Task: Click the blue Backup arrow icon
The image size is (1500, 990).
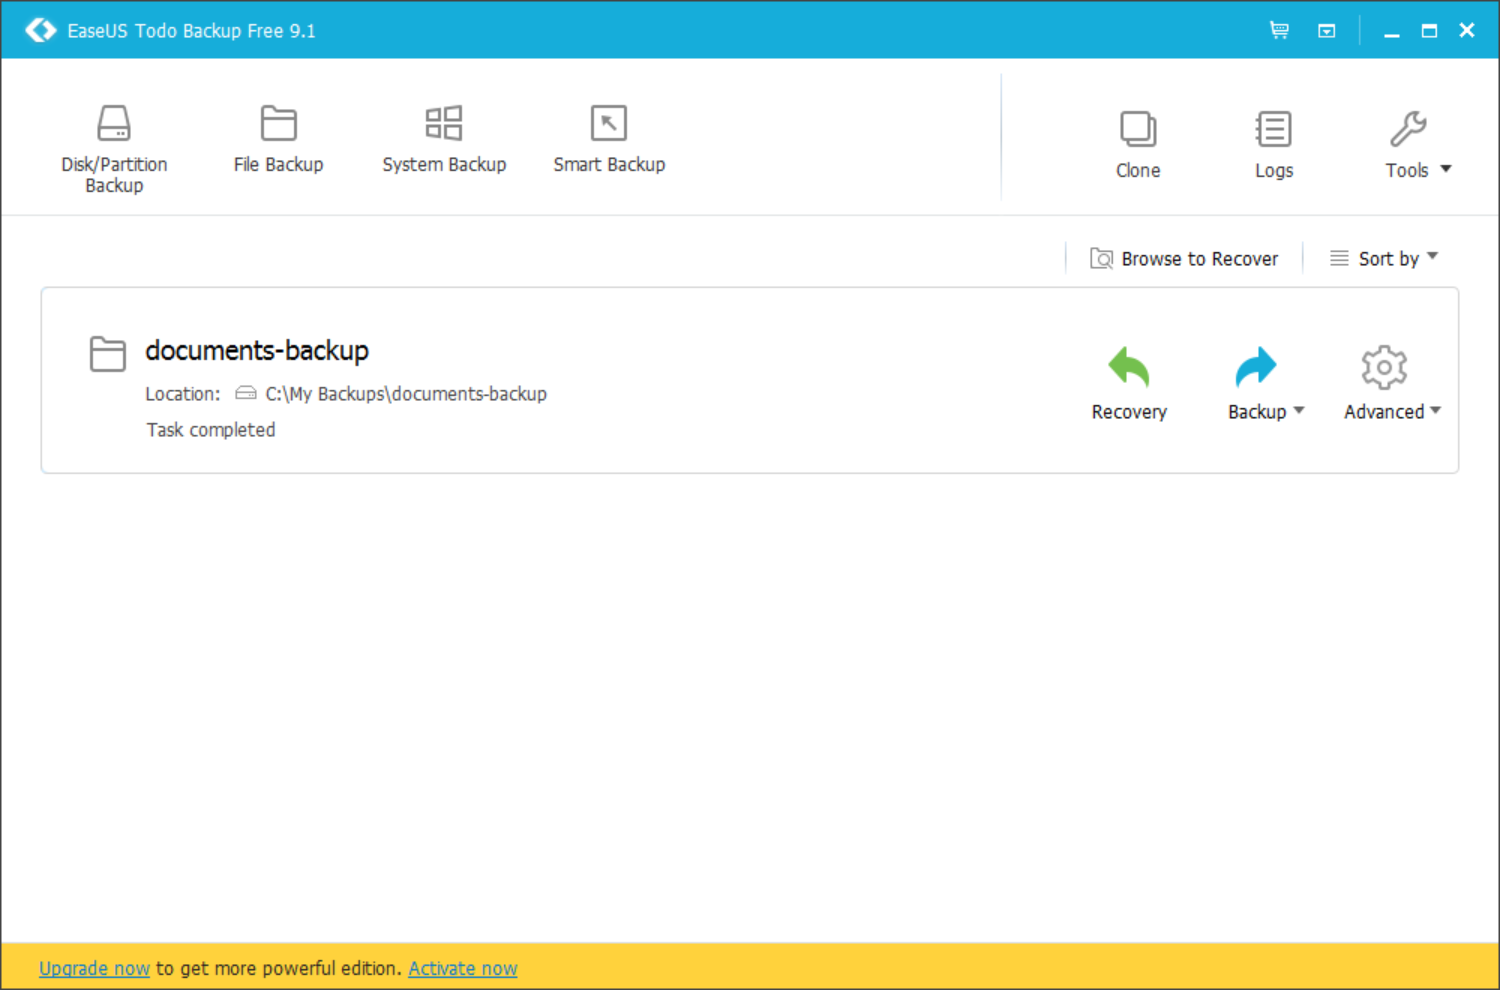Action: pyautogui.click(x=1256, y=367)
